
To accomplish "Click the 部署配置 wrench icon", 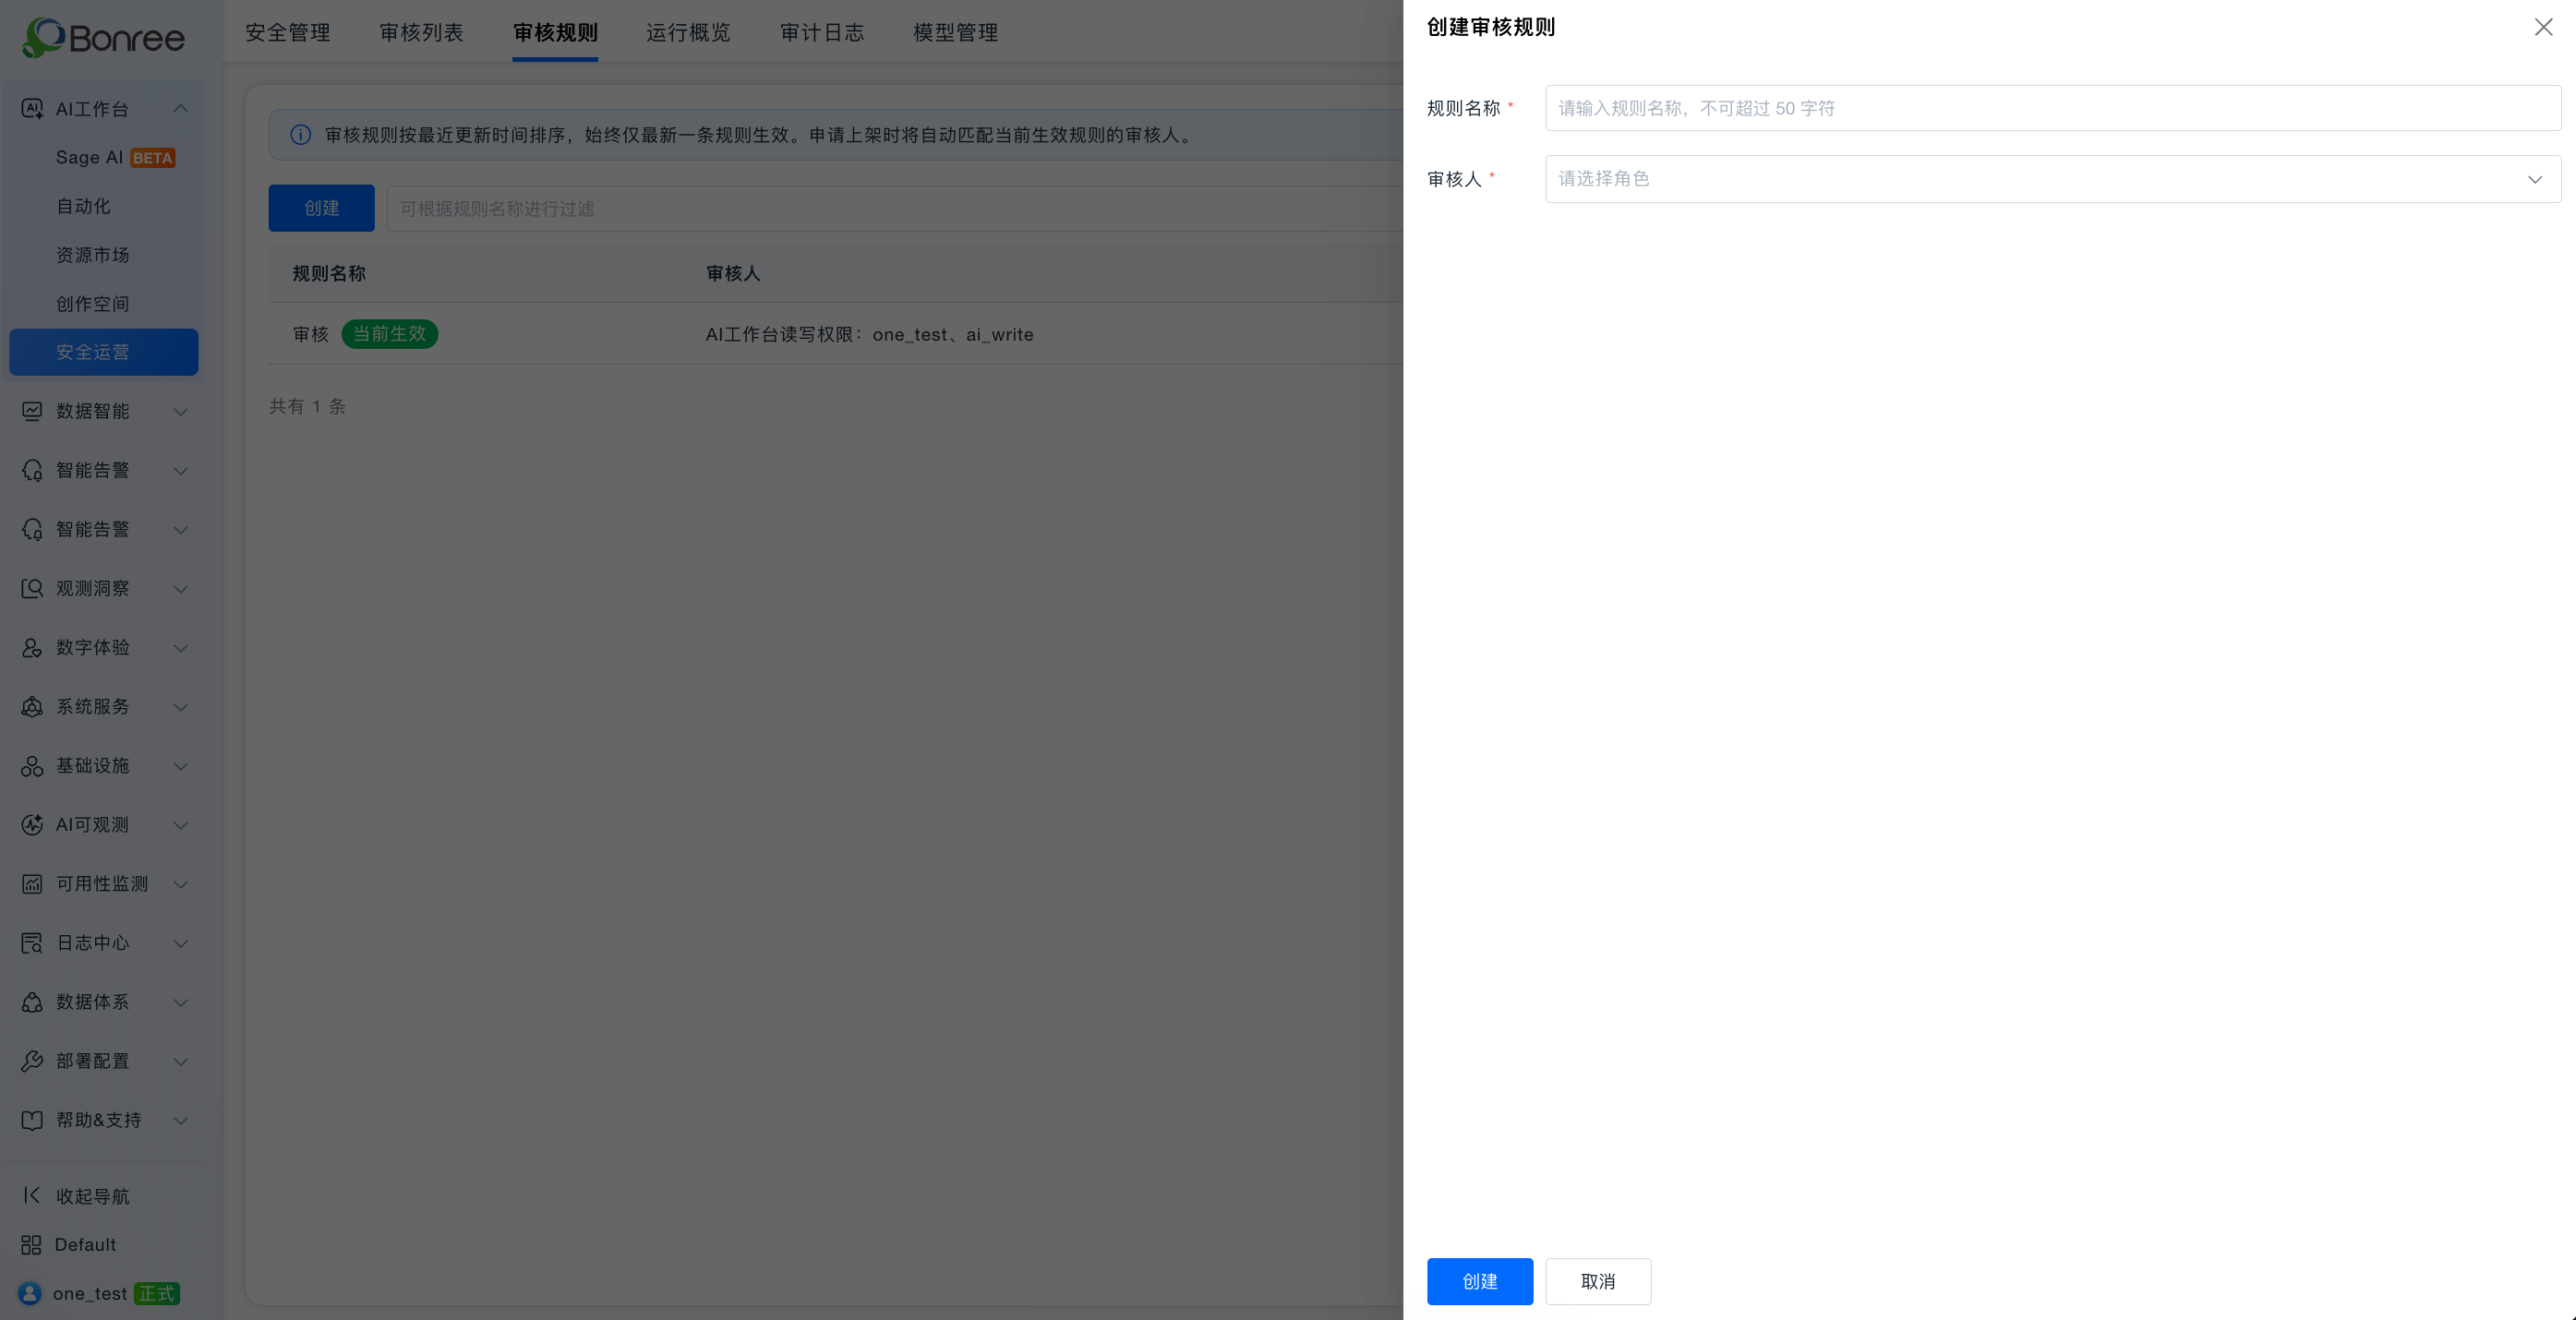I will coord(32,1060).
